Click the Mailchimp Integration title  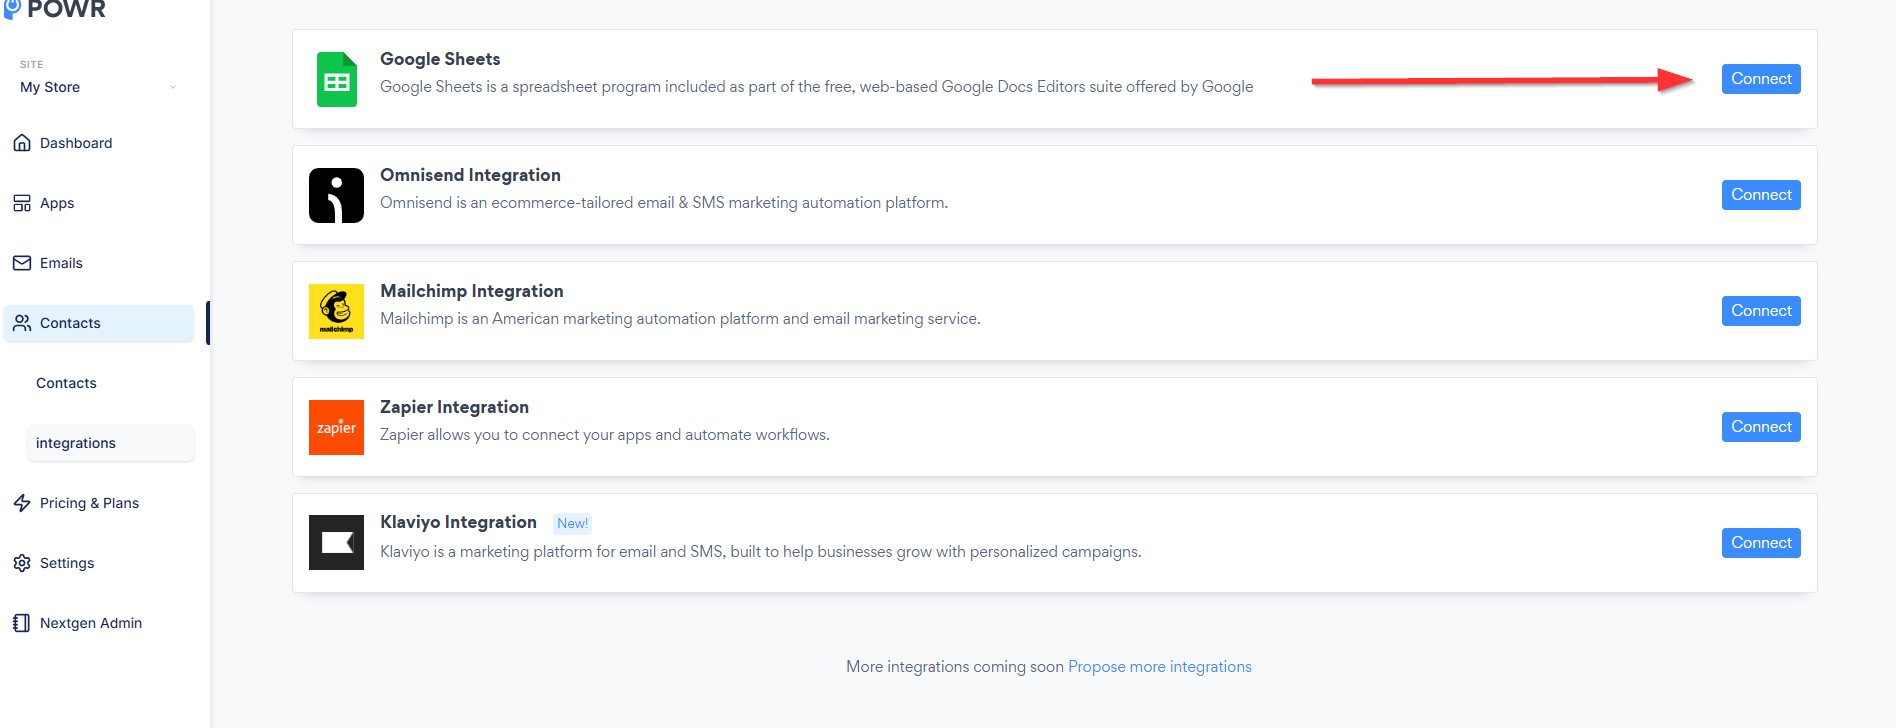[x=472, y=291]
